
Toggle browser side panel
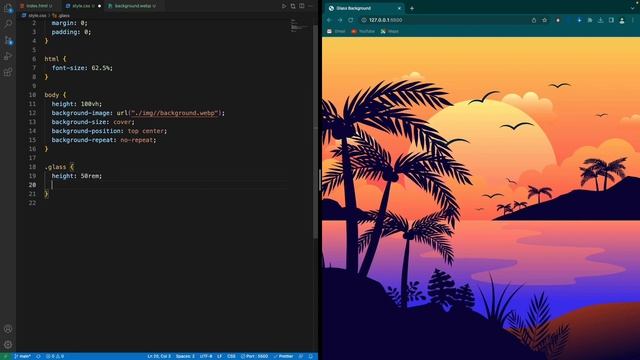point(611,20)
